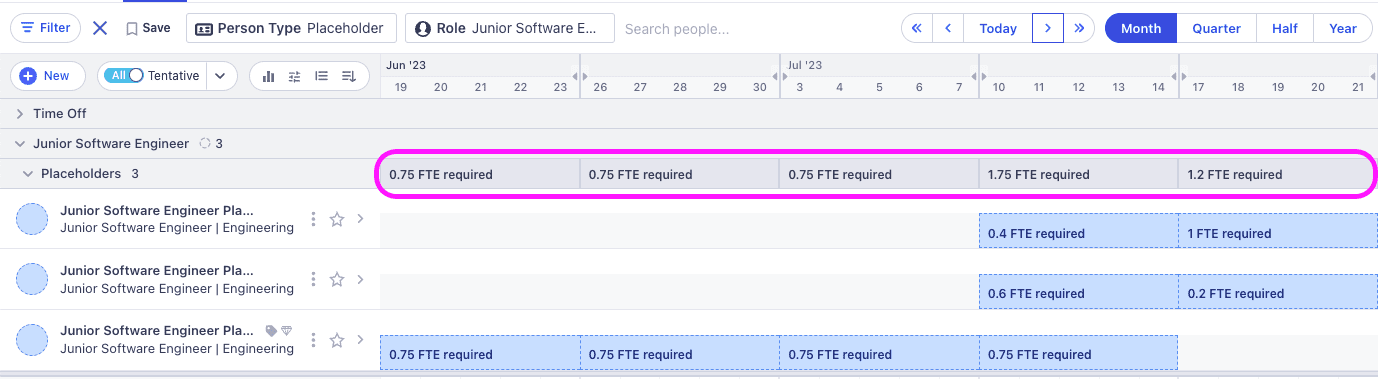The image size is (1378, 379).
Task: Jump forward with double right arrows
Action: (x=1079, y=28)
